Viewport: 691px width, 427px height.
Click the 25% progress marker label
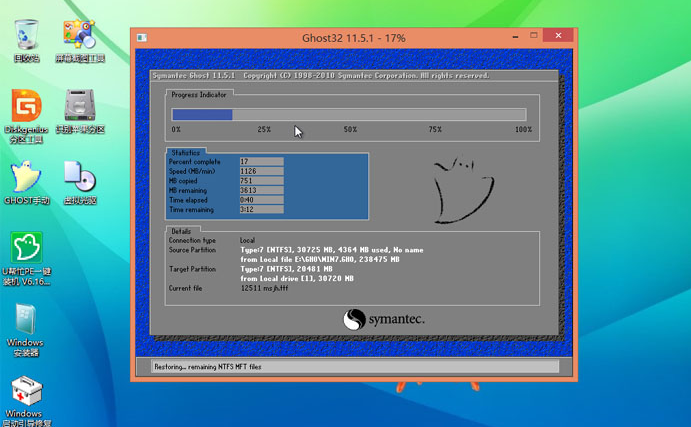(x=264, y=130)
